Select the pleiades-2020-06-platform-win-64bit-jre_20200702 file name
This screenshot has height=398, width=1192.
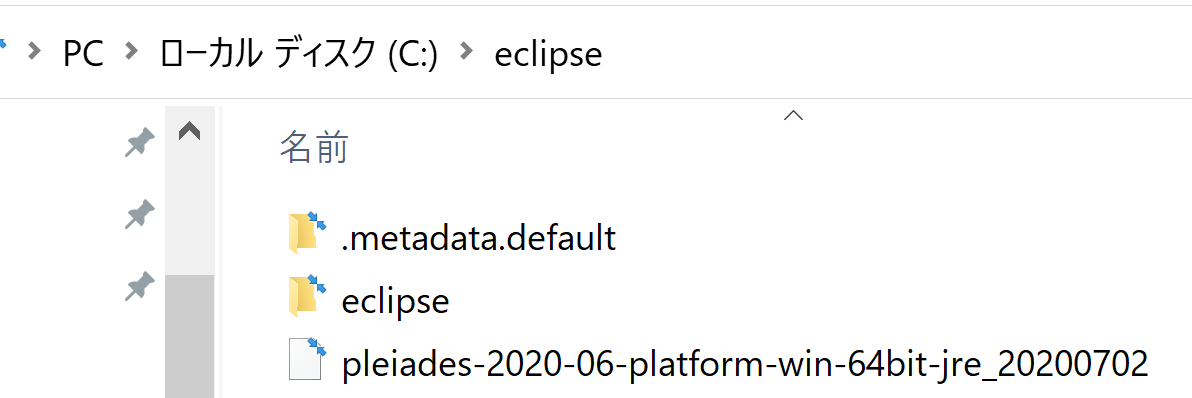point(744,364)
